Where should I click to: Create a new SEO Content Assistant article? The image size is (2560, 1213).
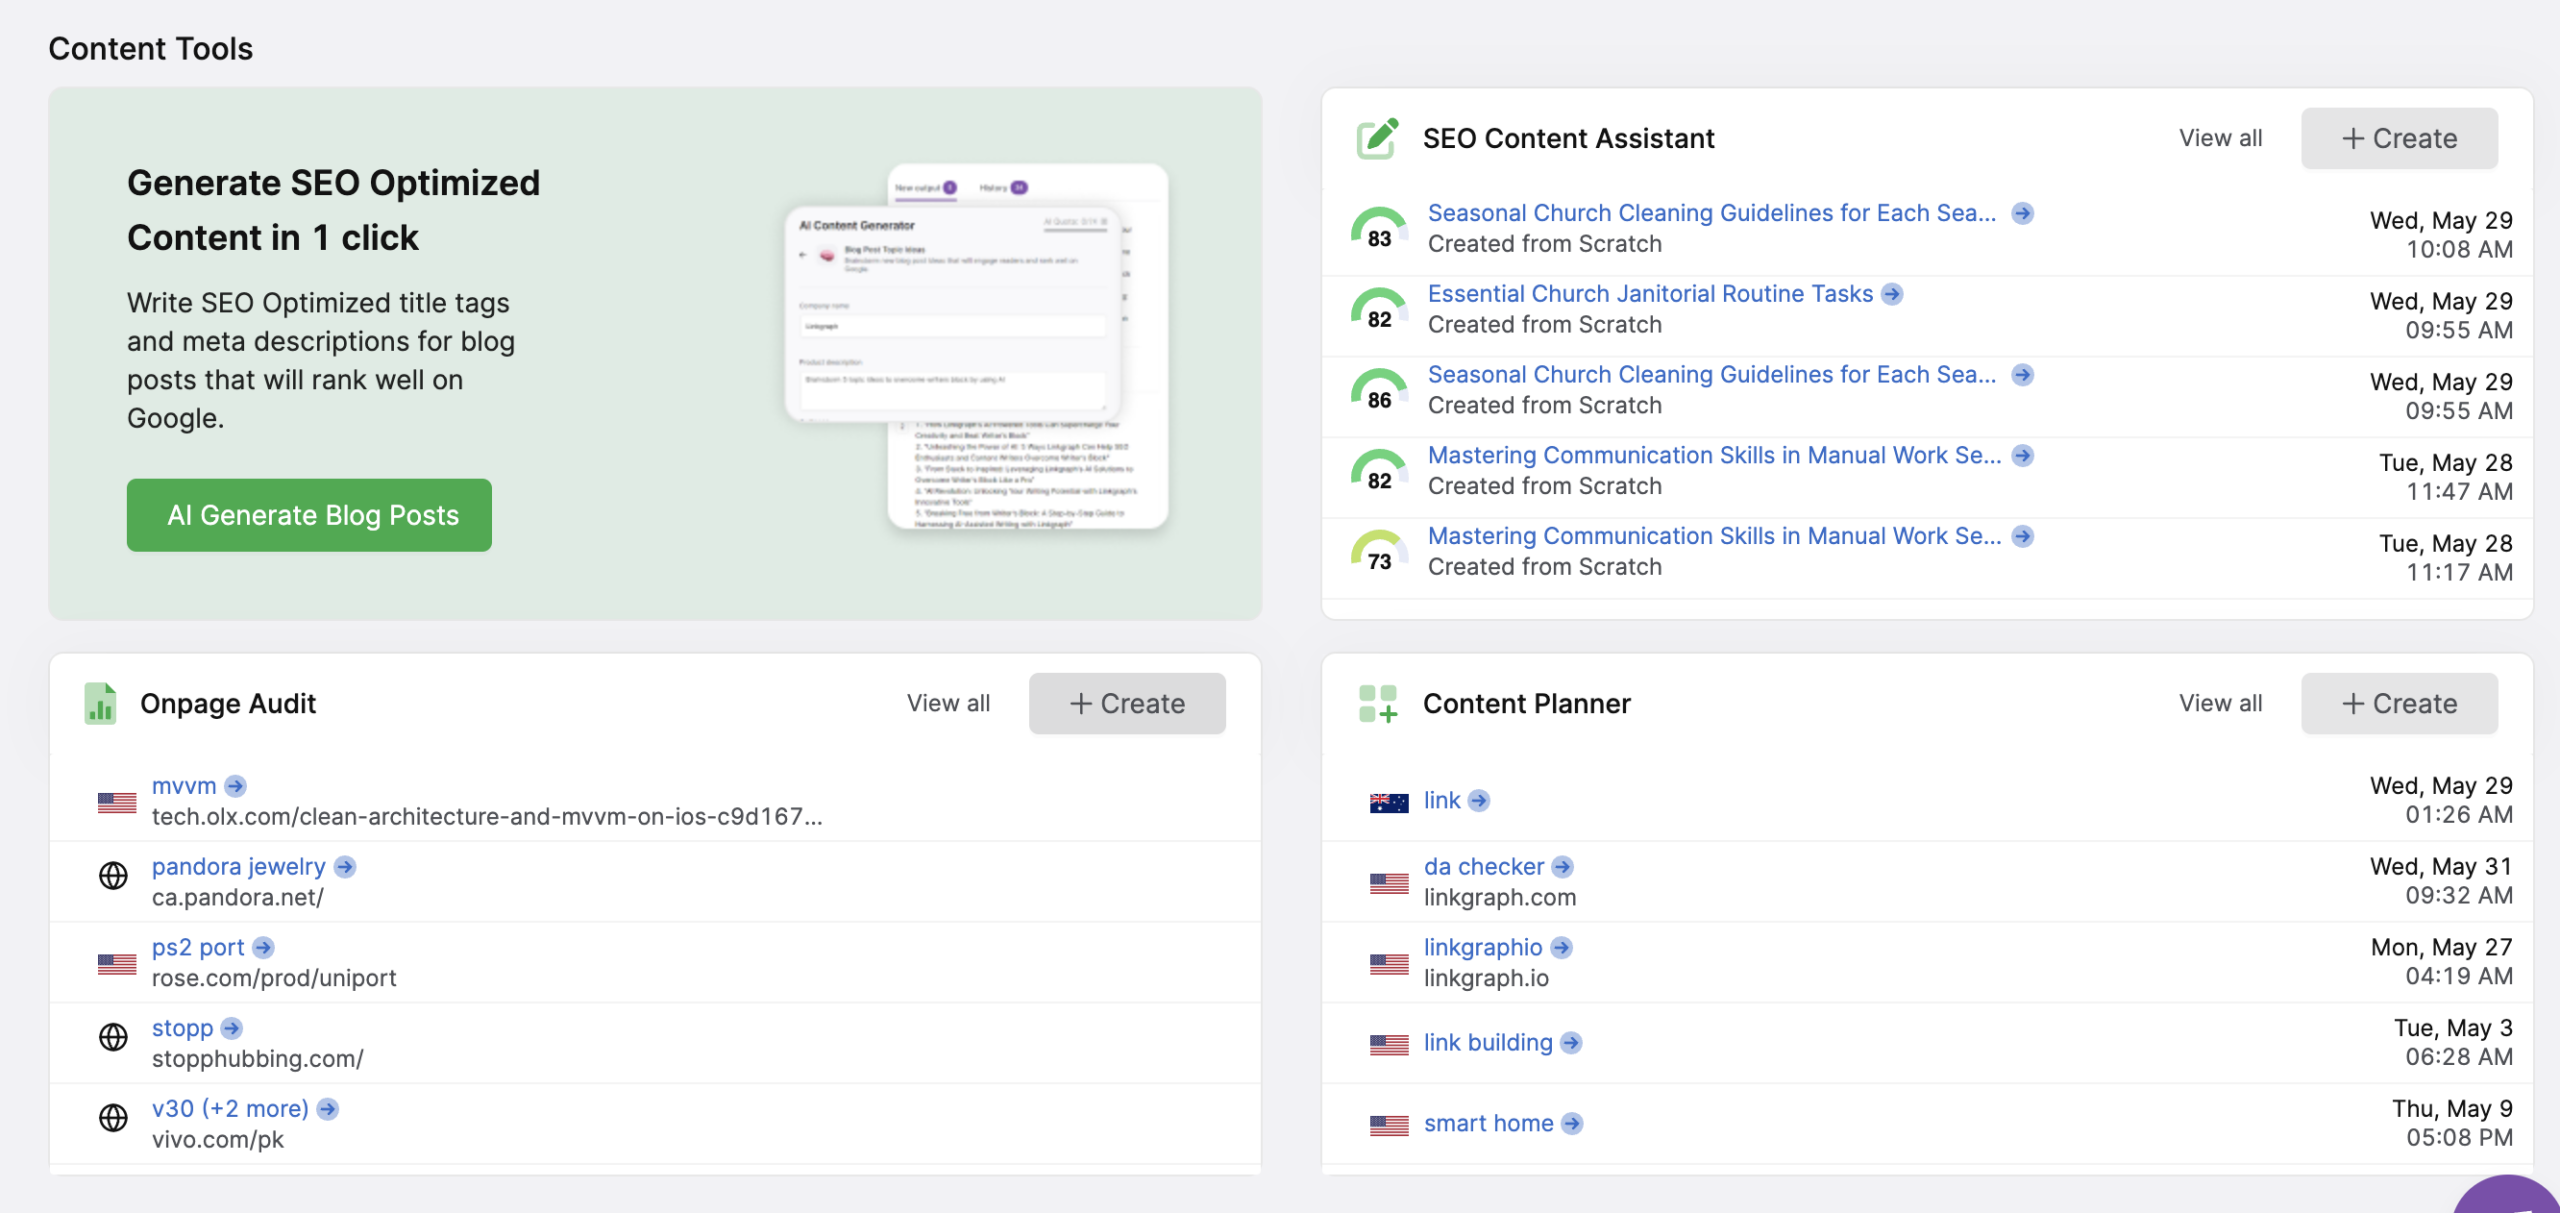tap(2398, 138)
